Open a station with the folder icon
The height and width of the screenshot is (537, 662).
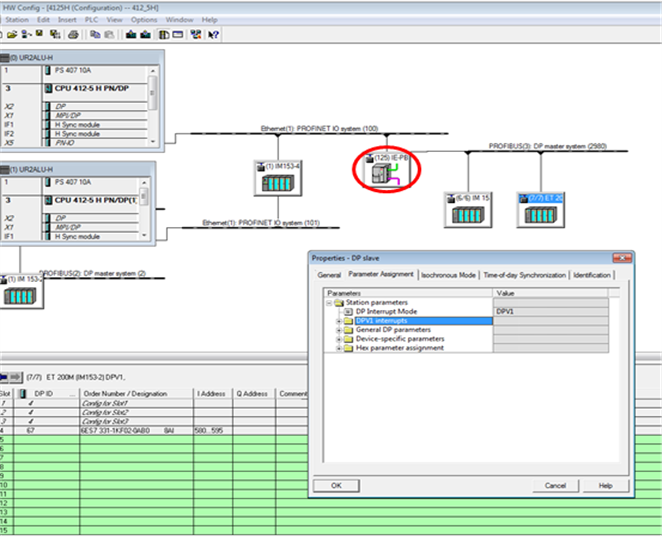(x=12, y=35)
